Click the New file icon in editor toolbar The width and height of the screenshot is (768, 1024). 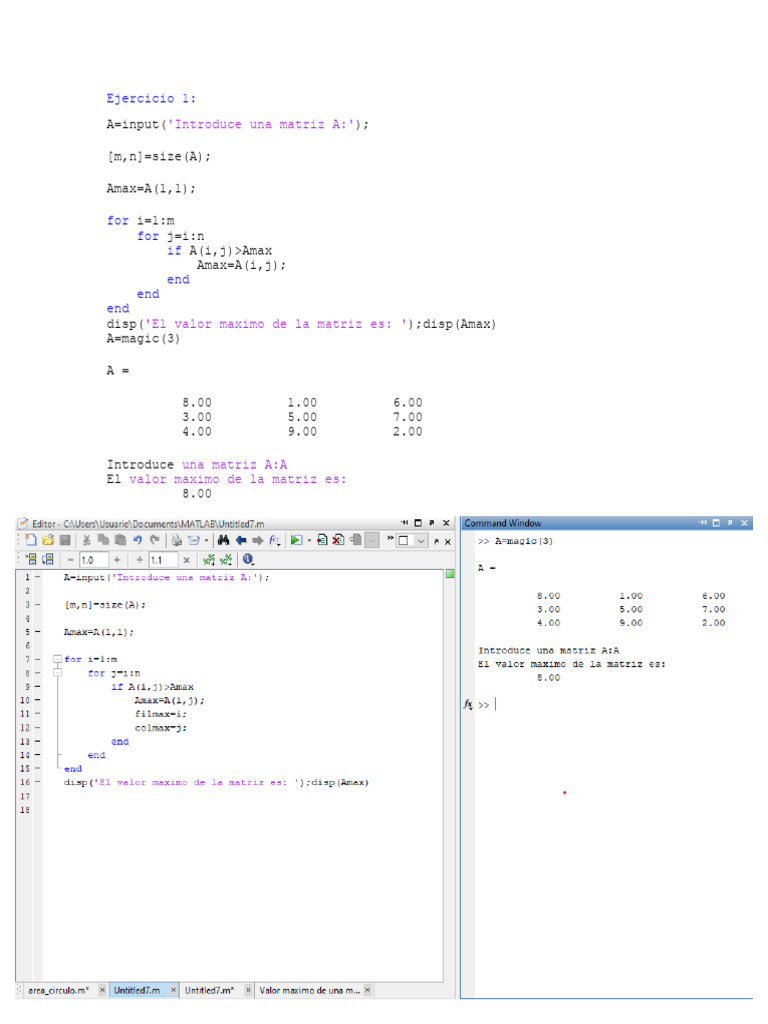point(31,540)
